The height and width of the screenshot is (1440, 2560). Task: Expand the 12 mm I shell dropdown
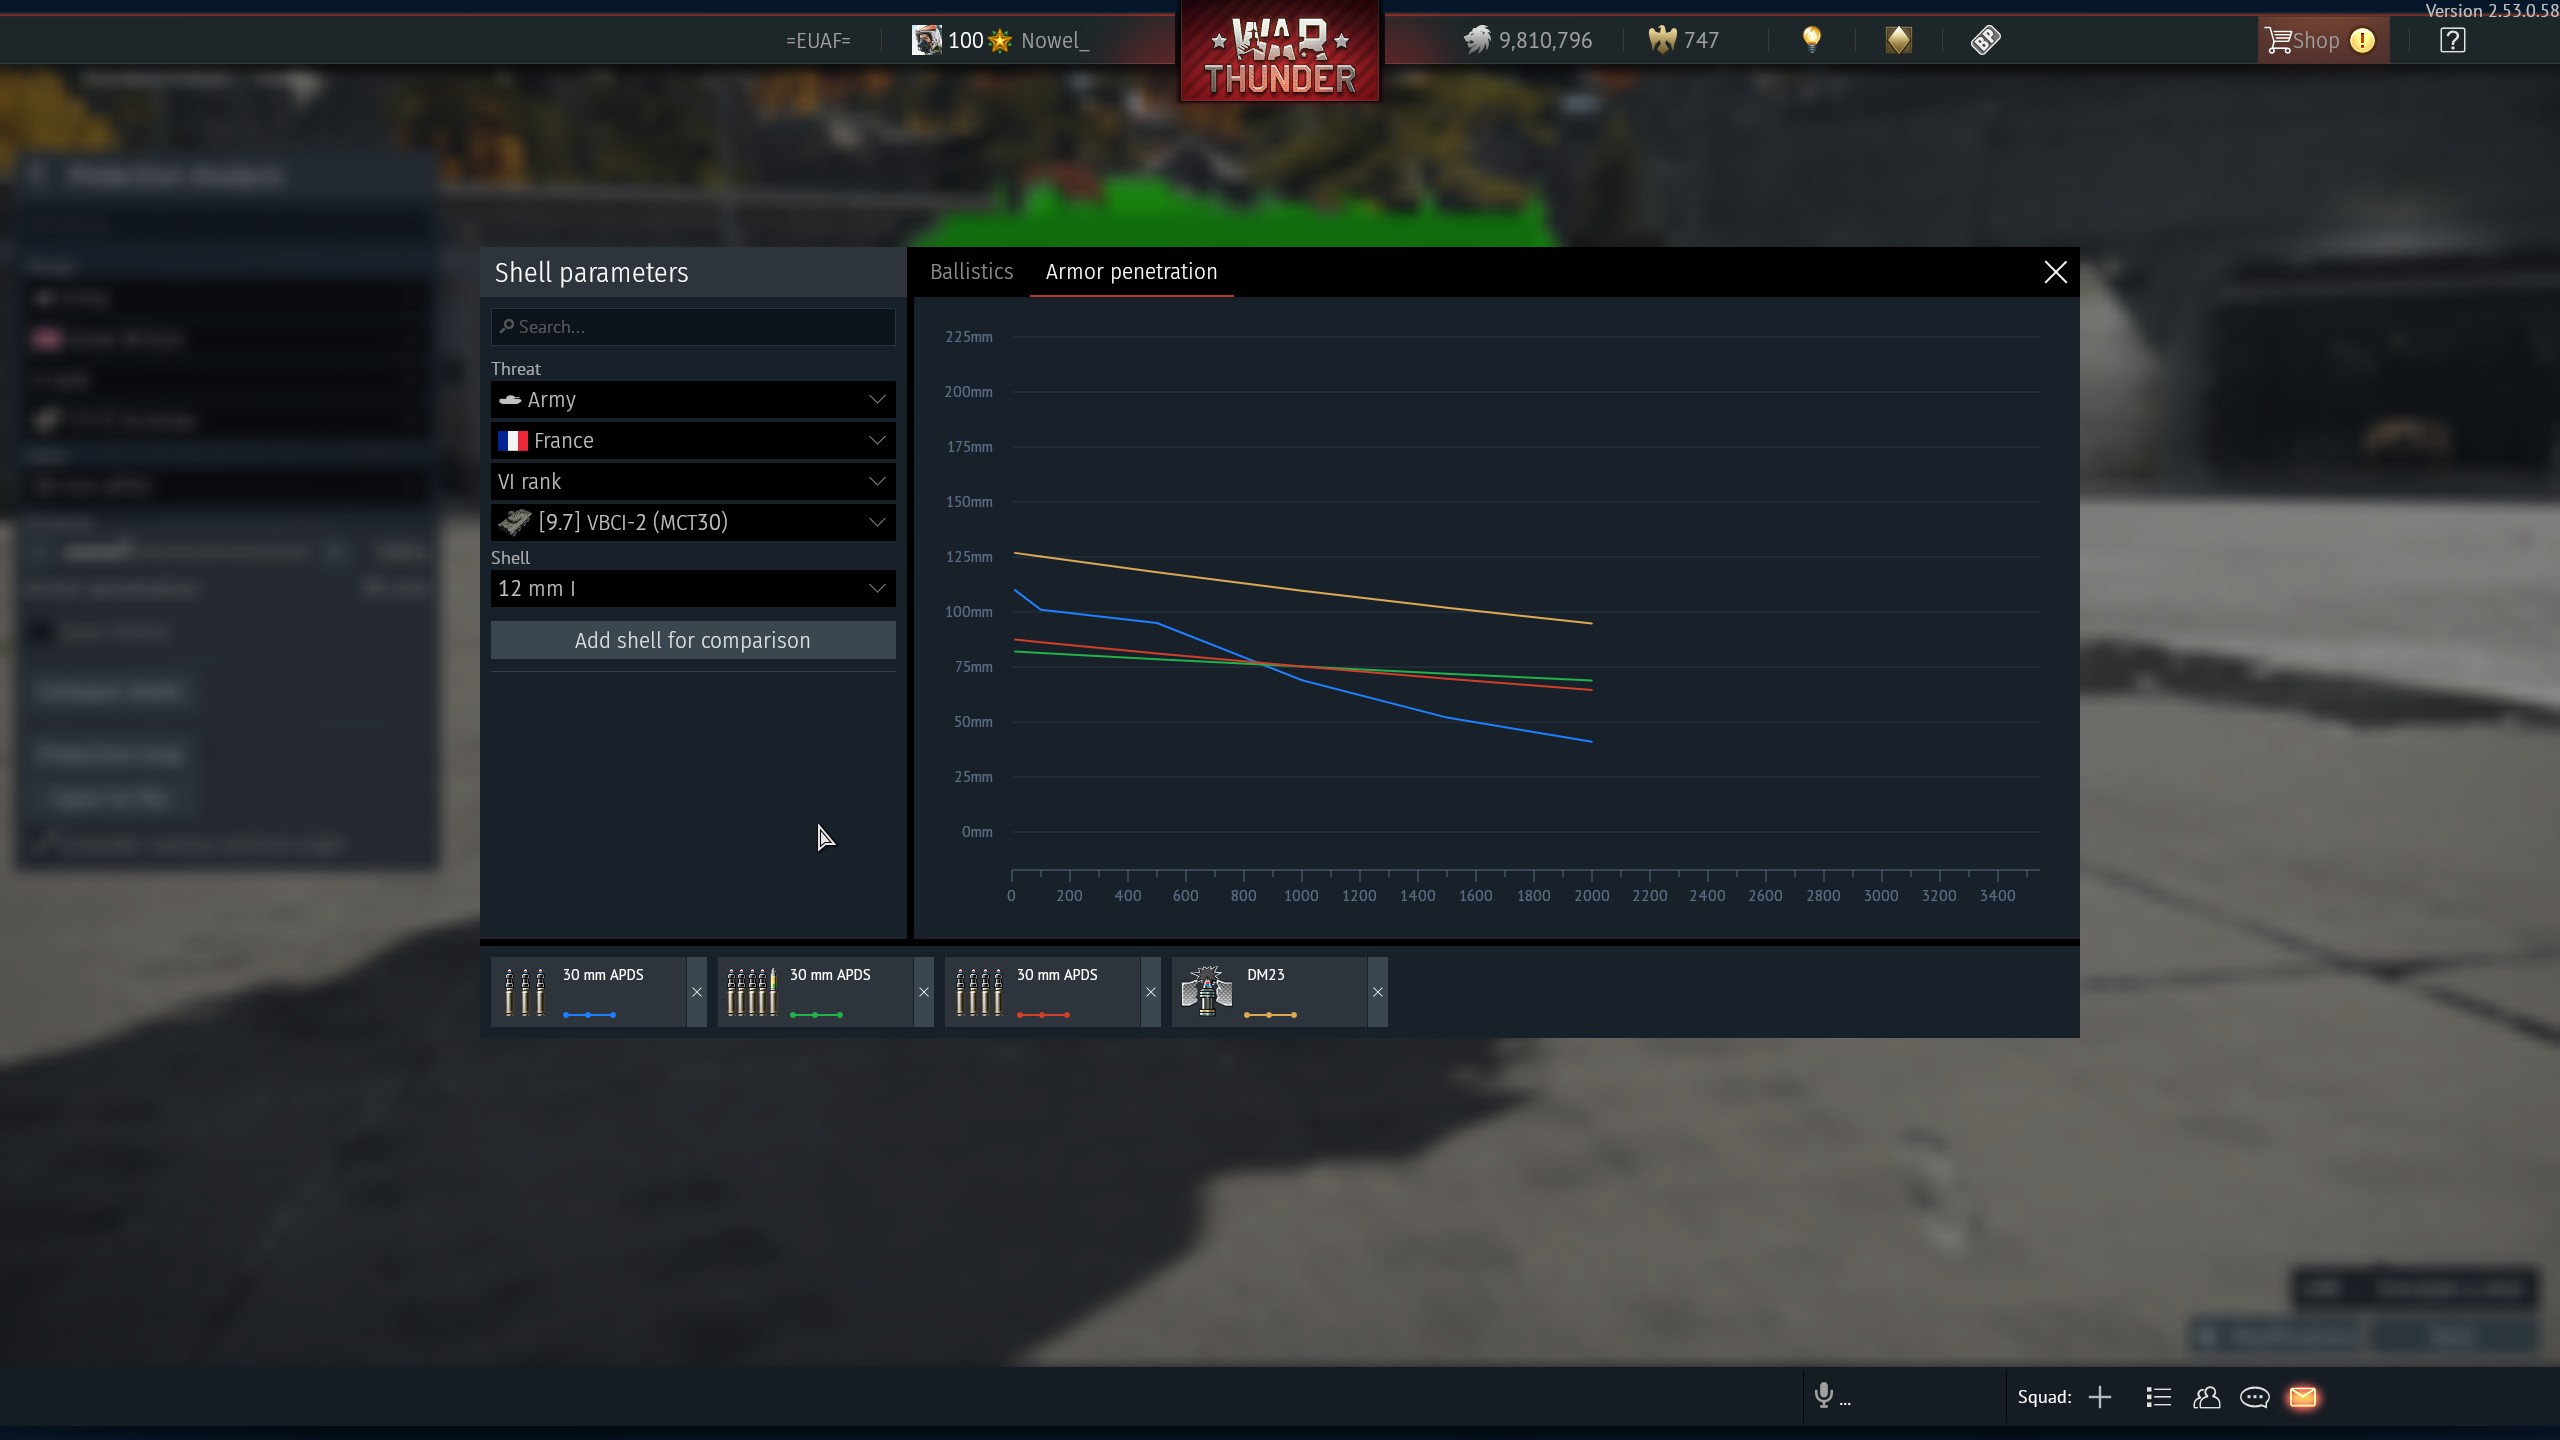tap(692, 589)
